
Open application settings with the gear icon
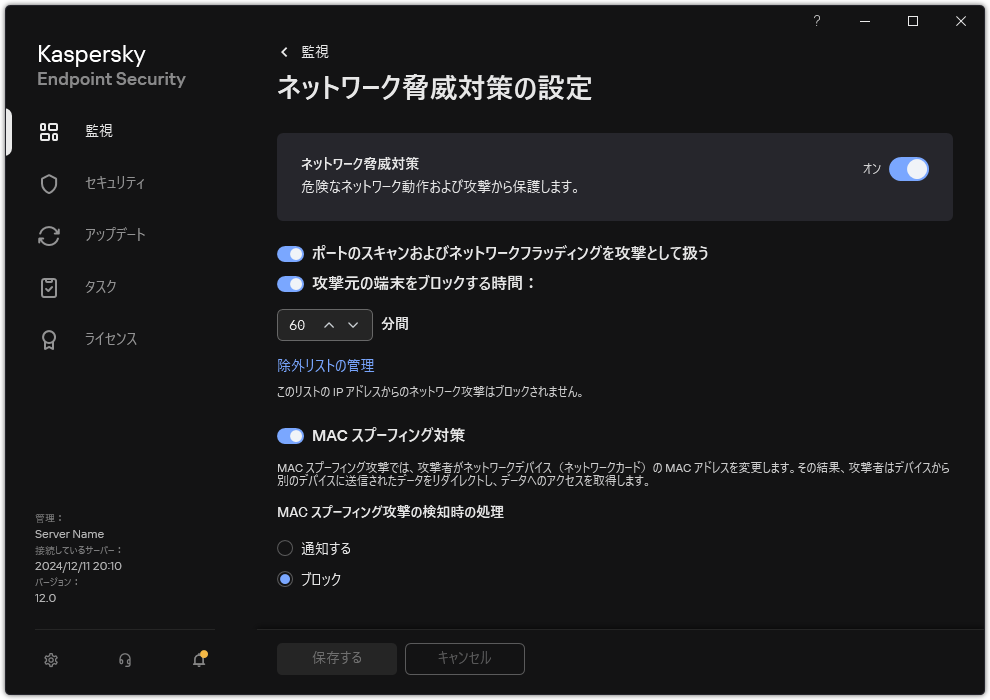pyautogui.click(x=50, y=660)
